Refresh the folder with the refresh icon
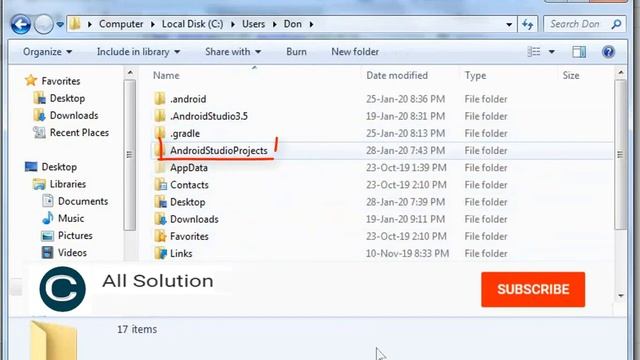This screenshot has width=640, height=360. pyautogui.click(x=527, y=24)
